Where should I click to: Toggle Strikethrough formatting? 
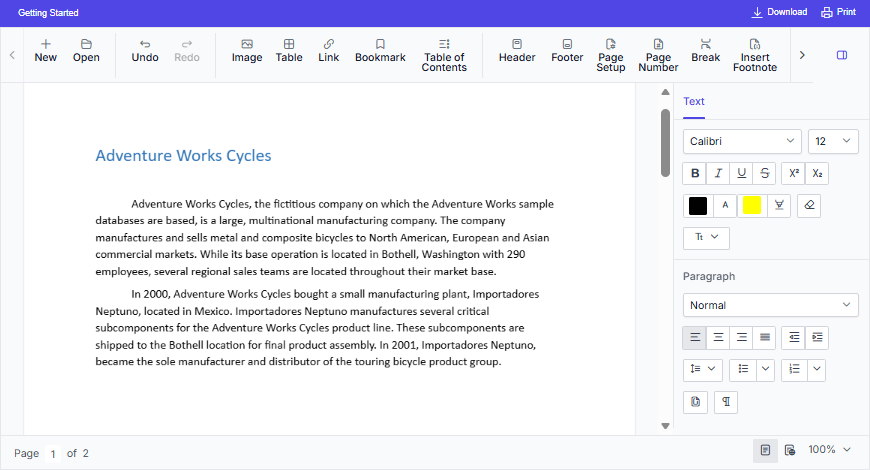(x=765, y=173)
